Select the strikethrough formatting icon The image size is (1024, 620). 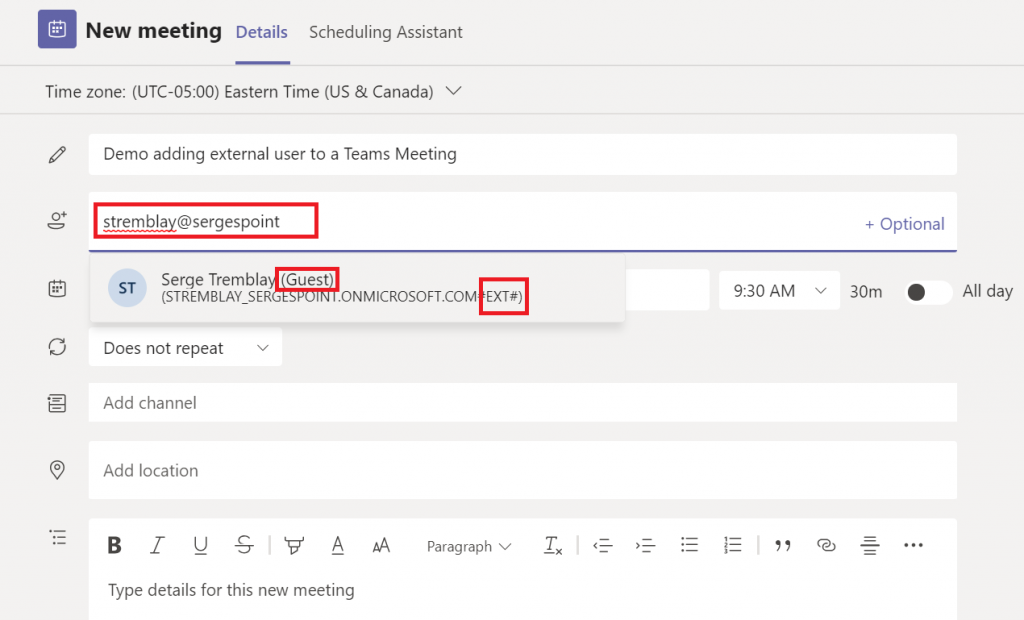pyautogui.click(x=244, y=545)
